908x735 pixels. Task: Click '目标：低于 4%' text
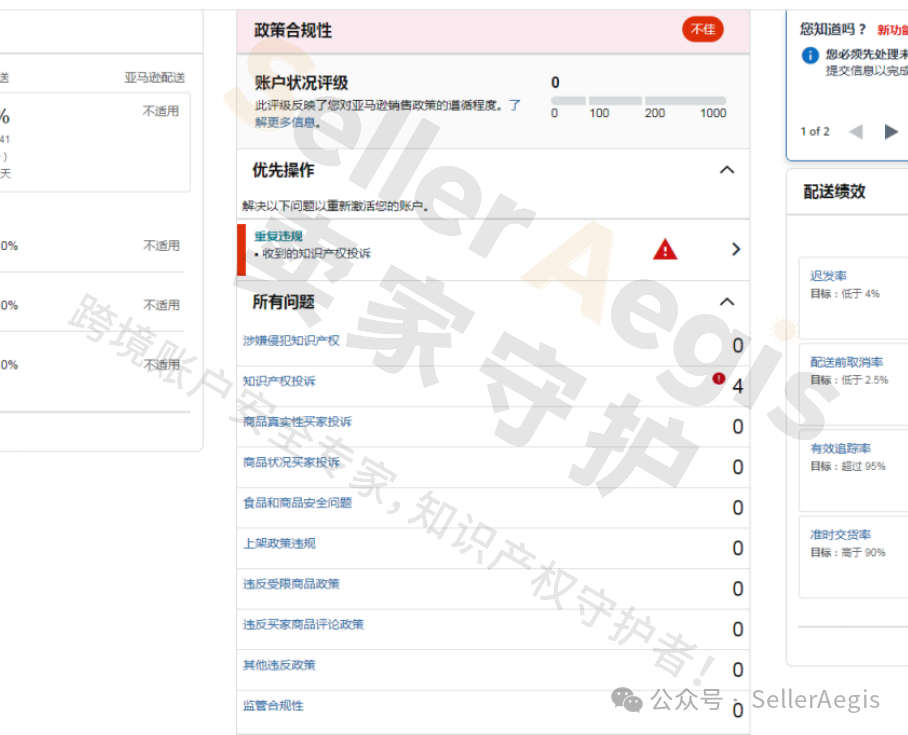coord(845,294)
